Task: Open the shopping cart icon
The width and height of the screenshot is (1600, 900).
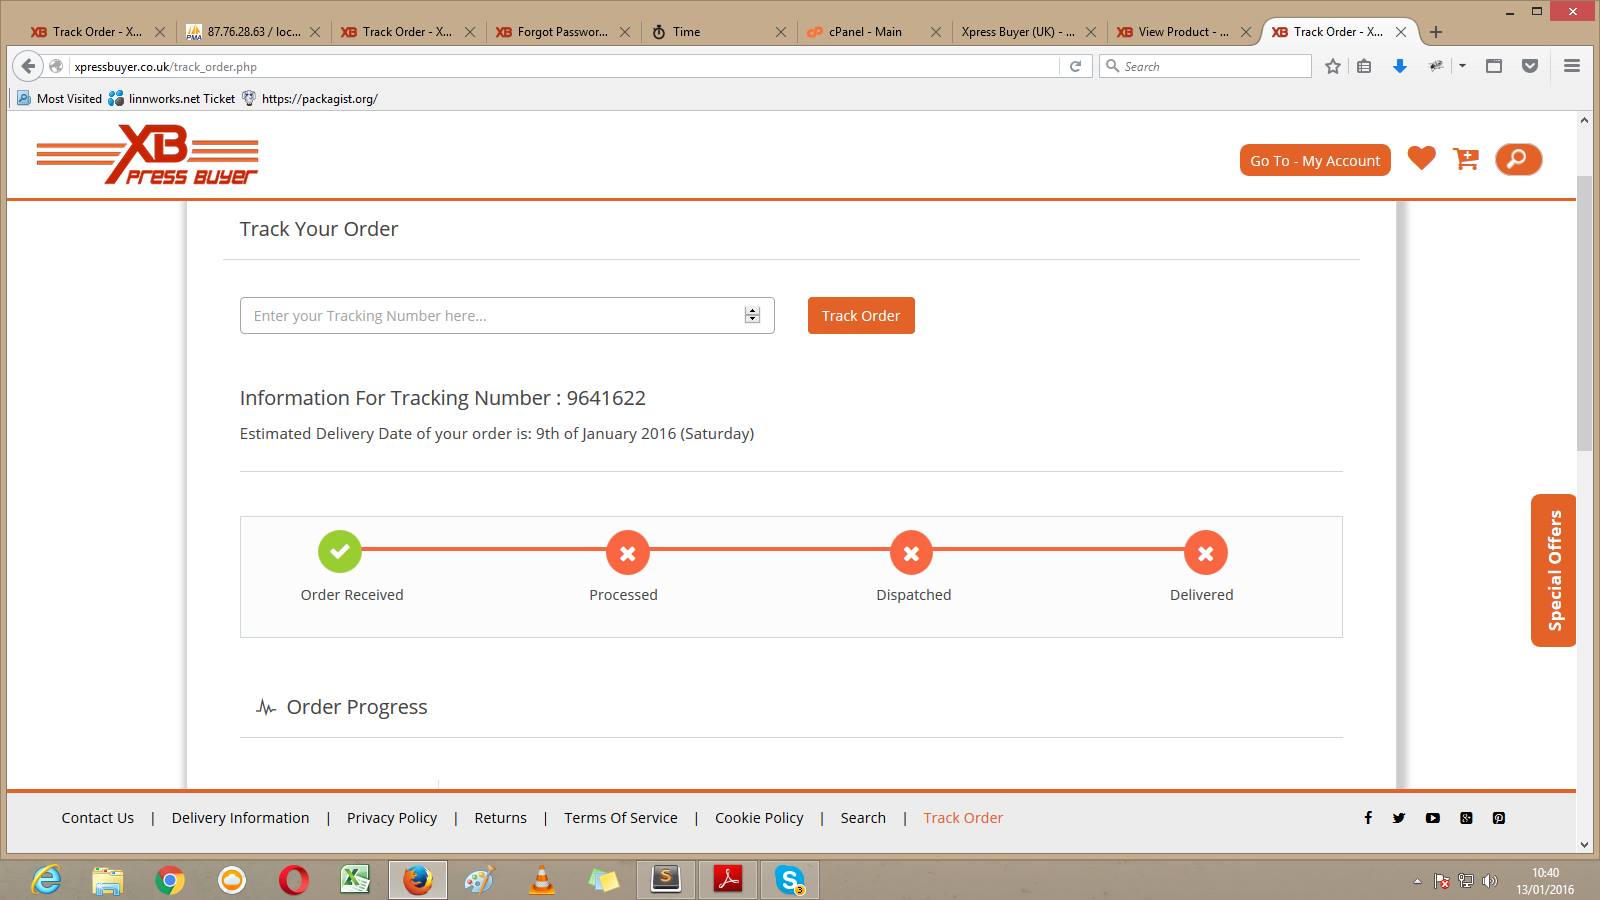Action: (1466, 159)
